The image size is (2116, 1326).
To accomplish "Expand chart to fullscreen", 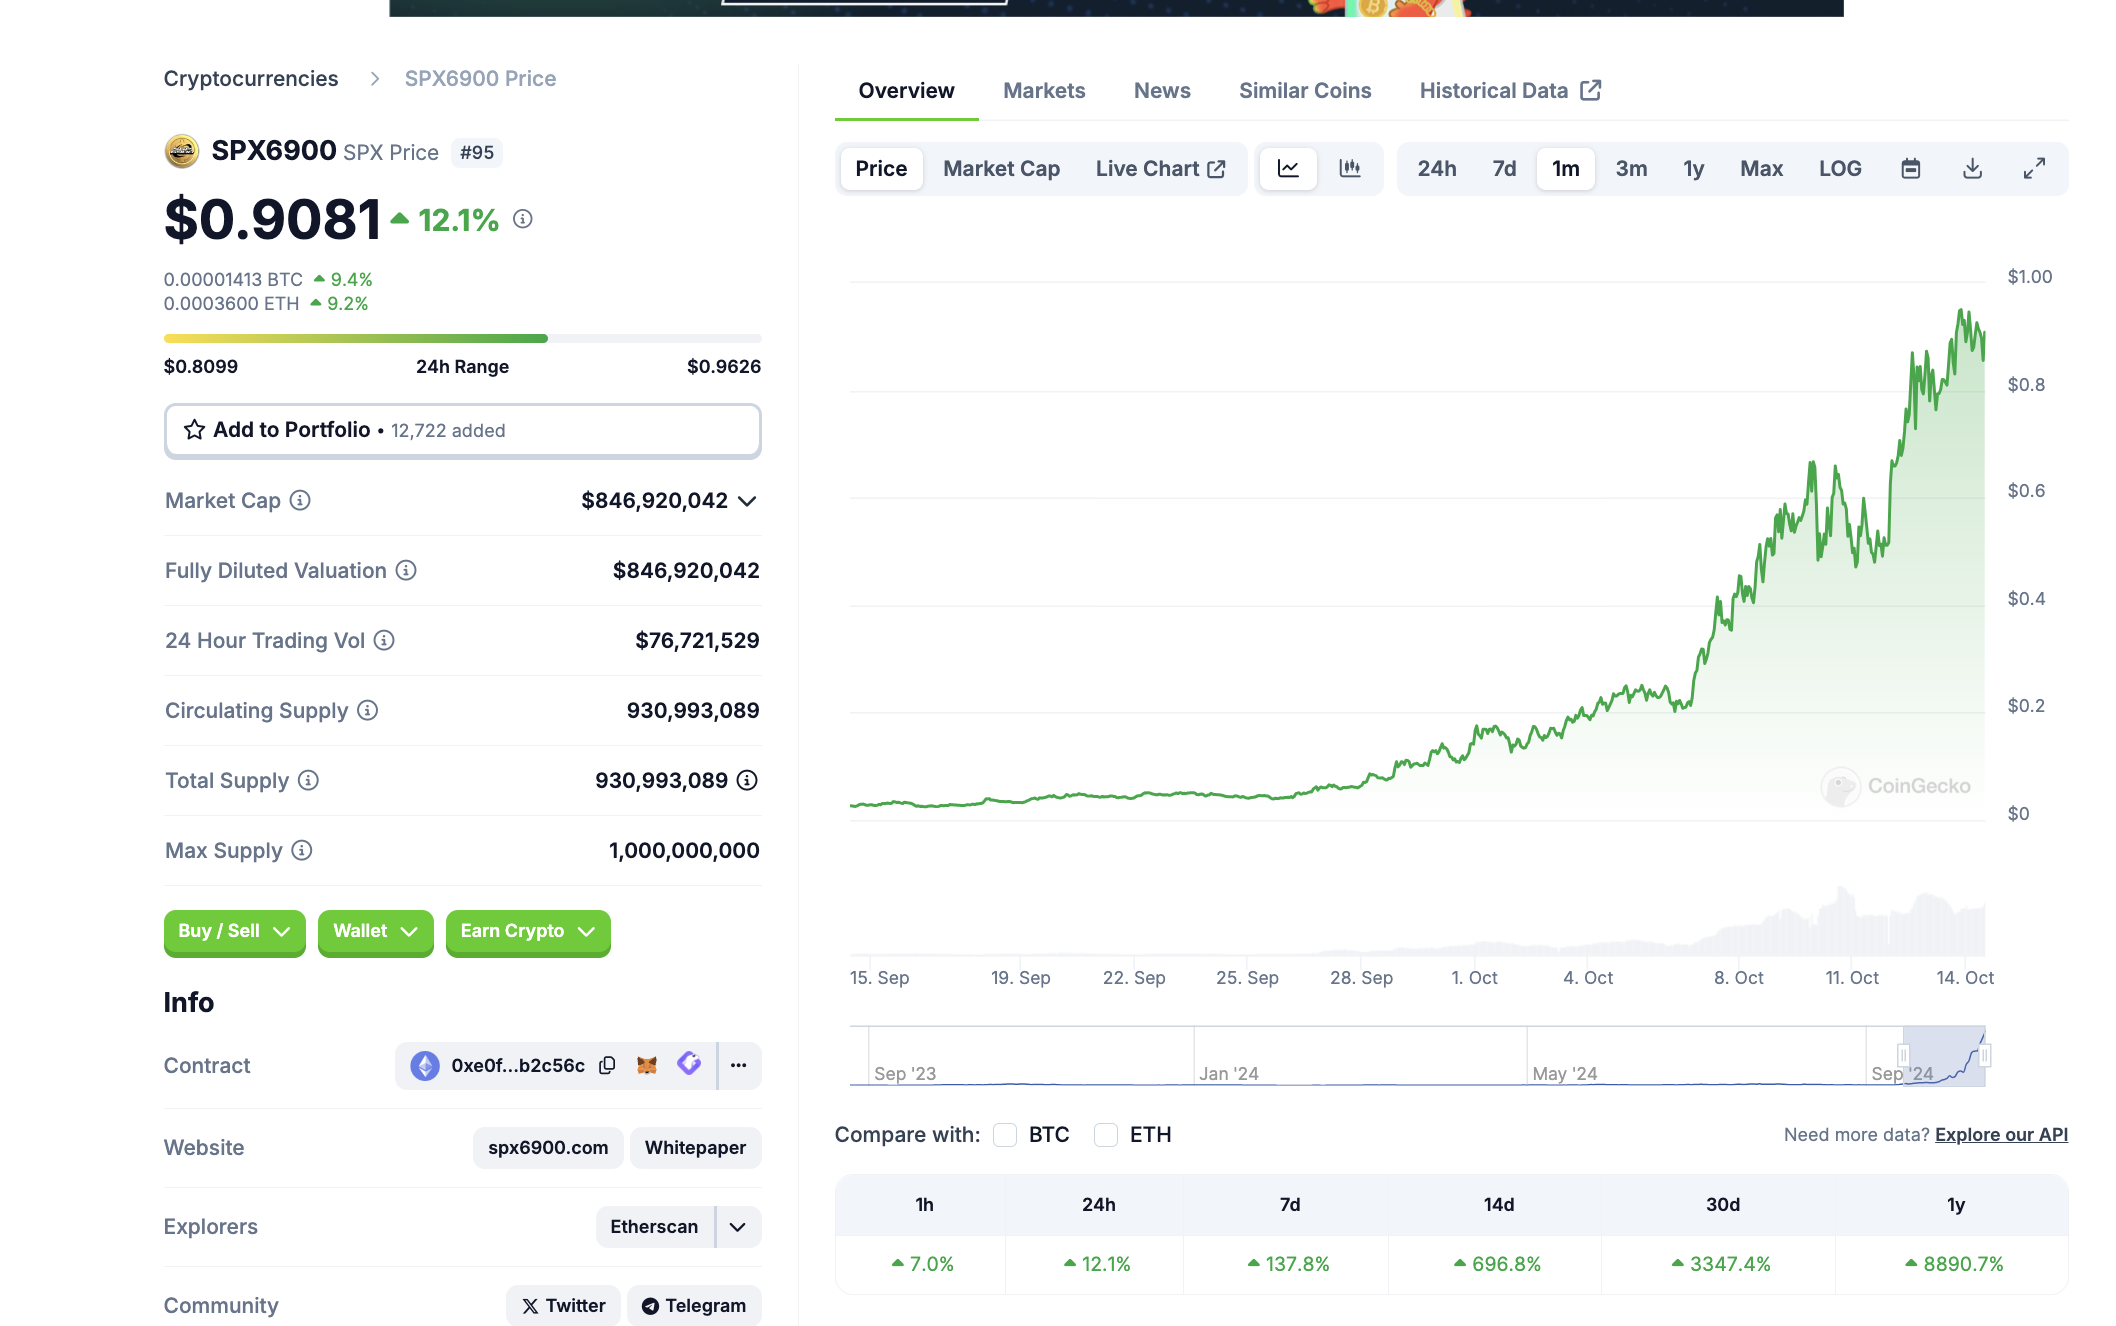I will tap(2034, 168).
